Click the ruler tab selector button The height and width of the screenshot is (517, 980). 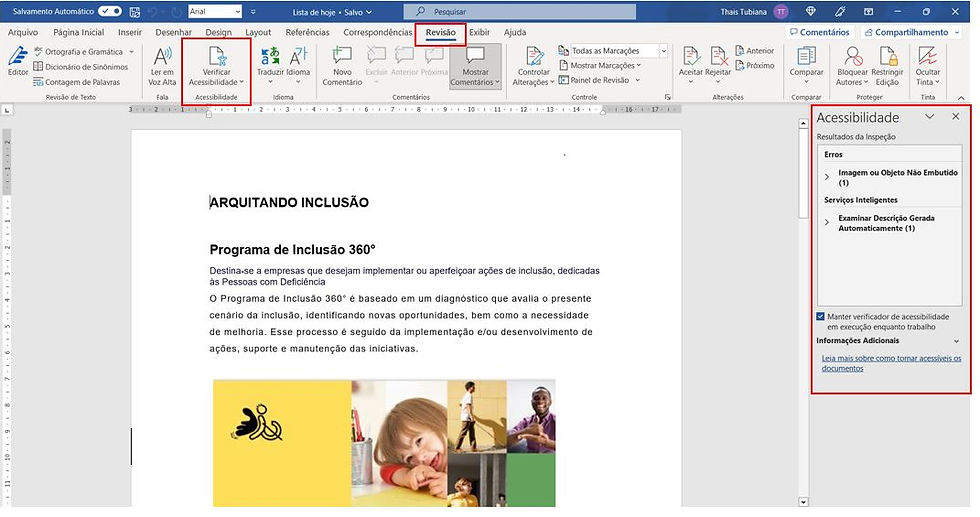[x=6, y=110]
